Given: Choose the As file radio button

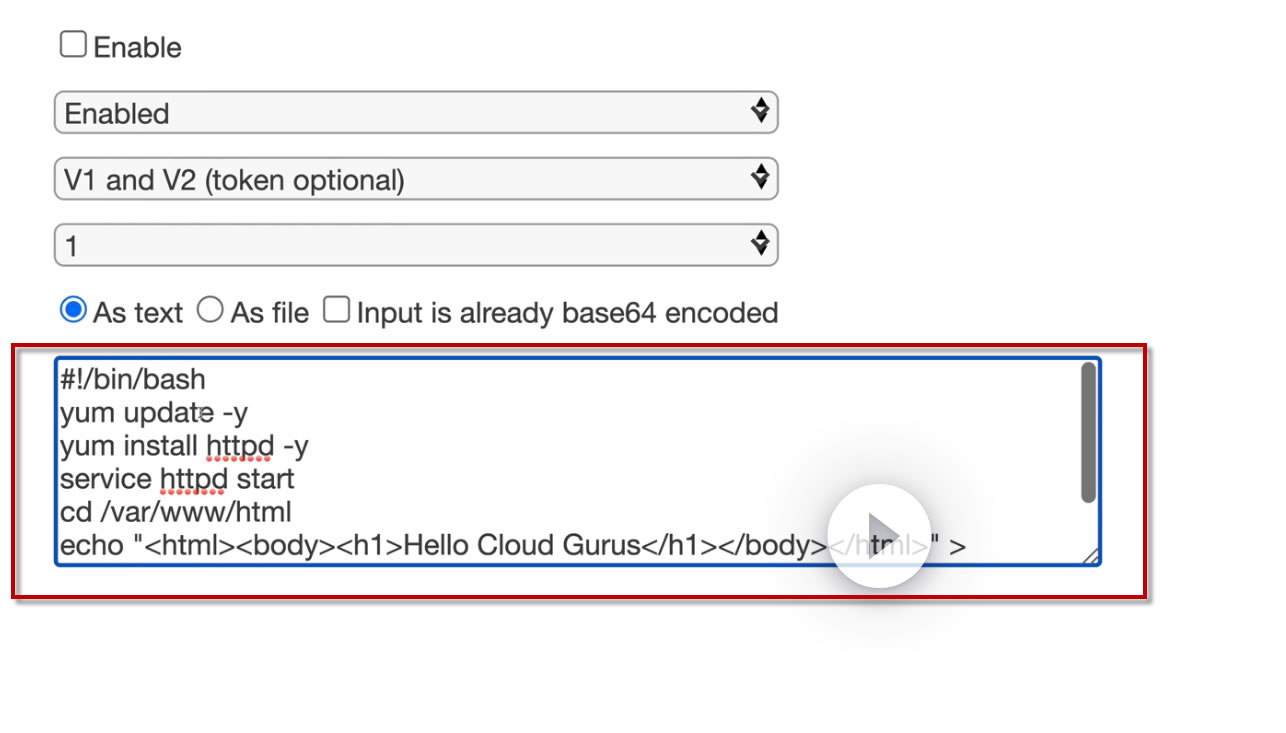Looking at the screenshot, I should (x=210, y=311).
